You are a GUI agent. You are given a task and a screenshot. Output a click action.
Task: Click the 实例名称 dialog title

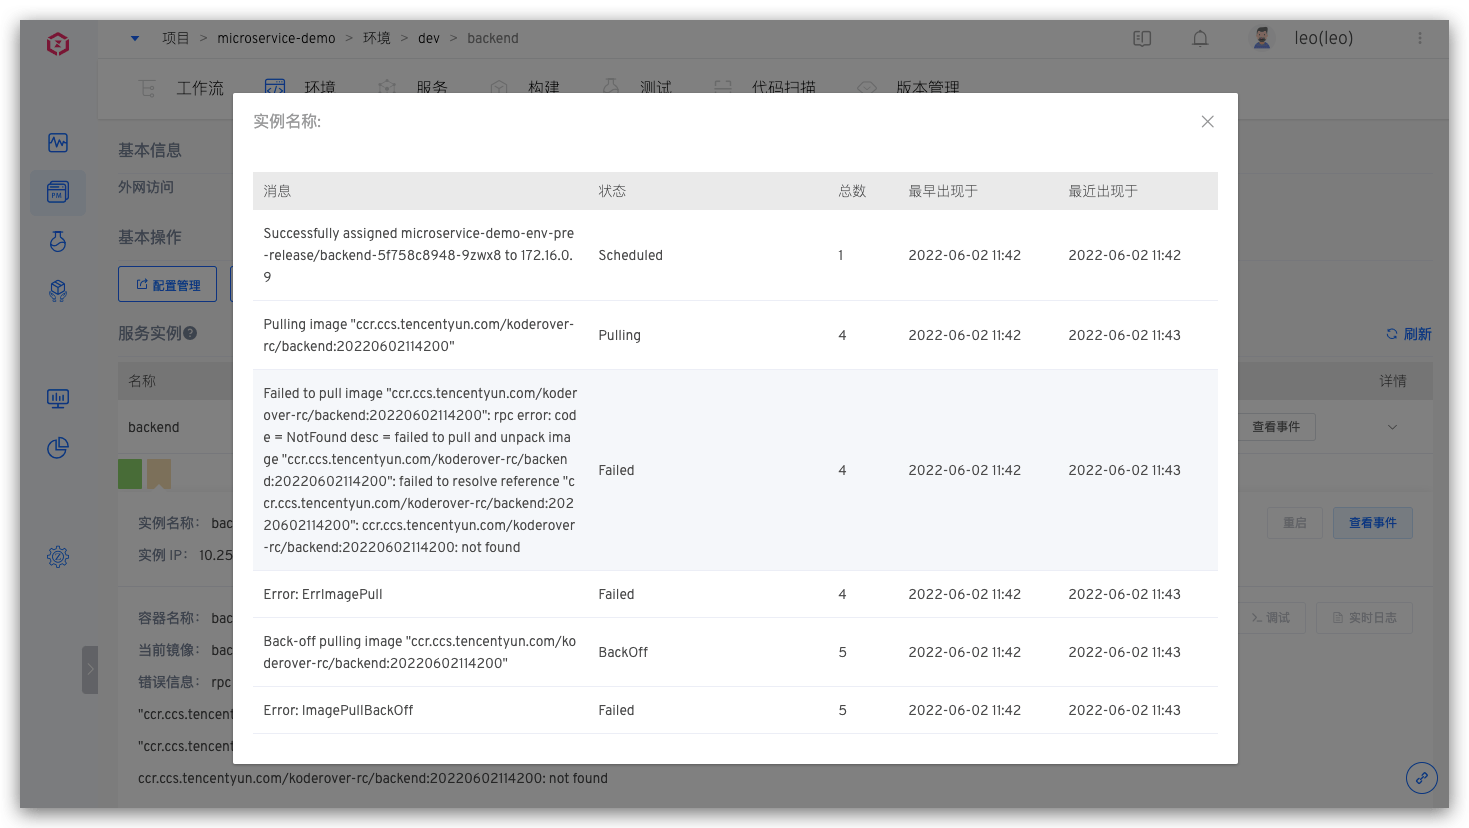287,121
